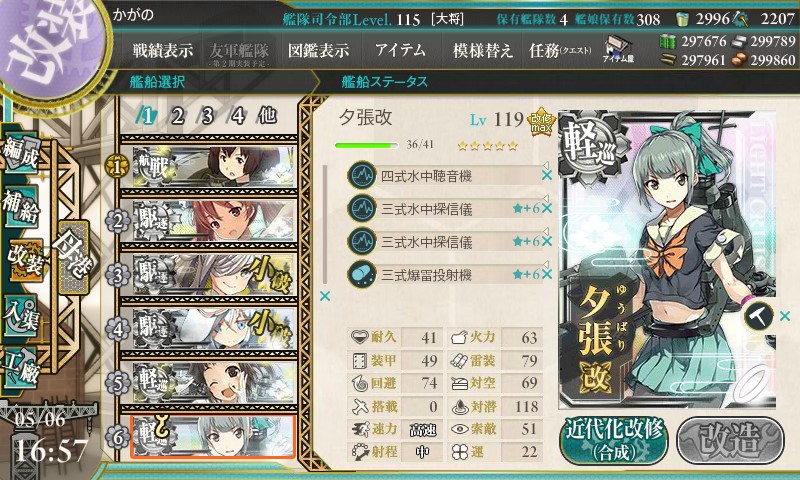Switch to fleet 2 tab
This screenshot has width=800, height=480.
tap(177, 116)
